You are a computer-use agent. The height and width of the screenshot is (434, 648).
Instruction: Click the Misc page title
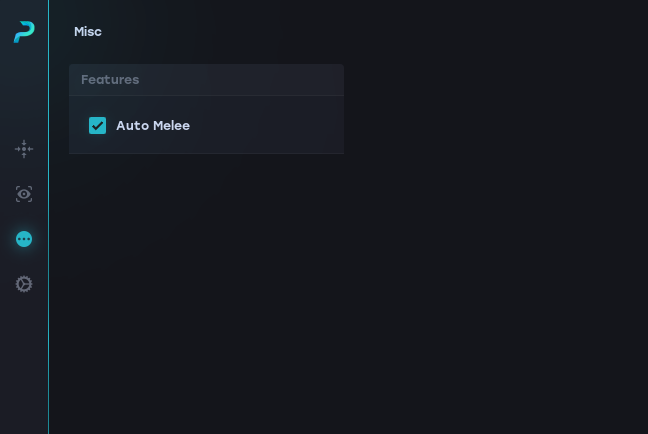point(88,32)
